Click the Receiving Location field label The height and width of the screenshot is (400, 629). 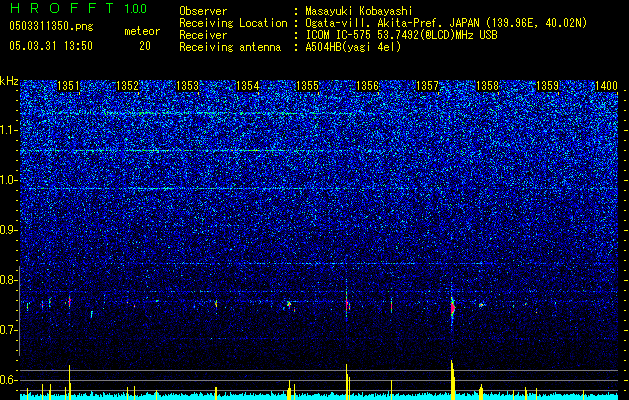pyautogui.click(x=233, y=23)
